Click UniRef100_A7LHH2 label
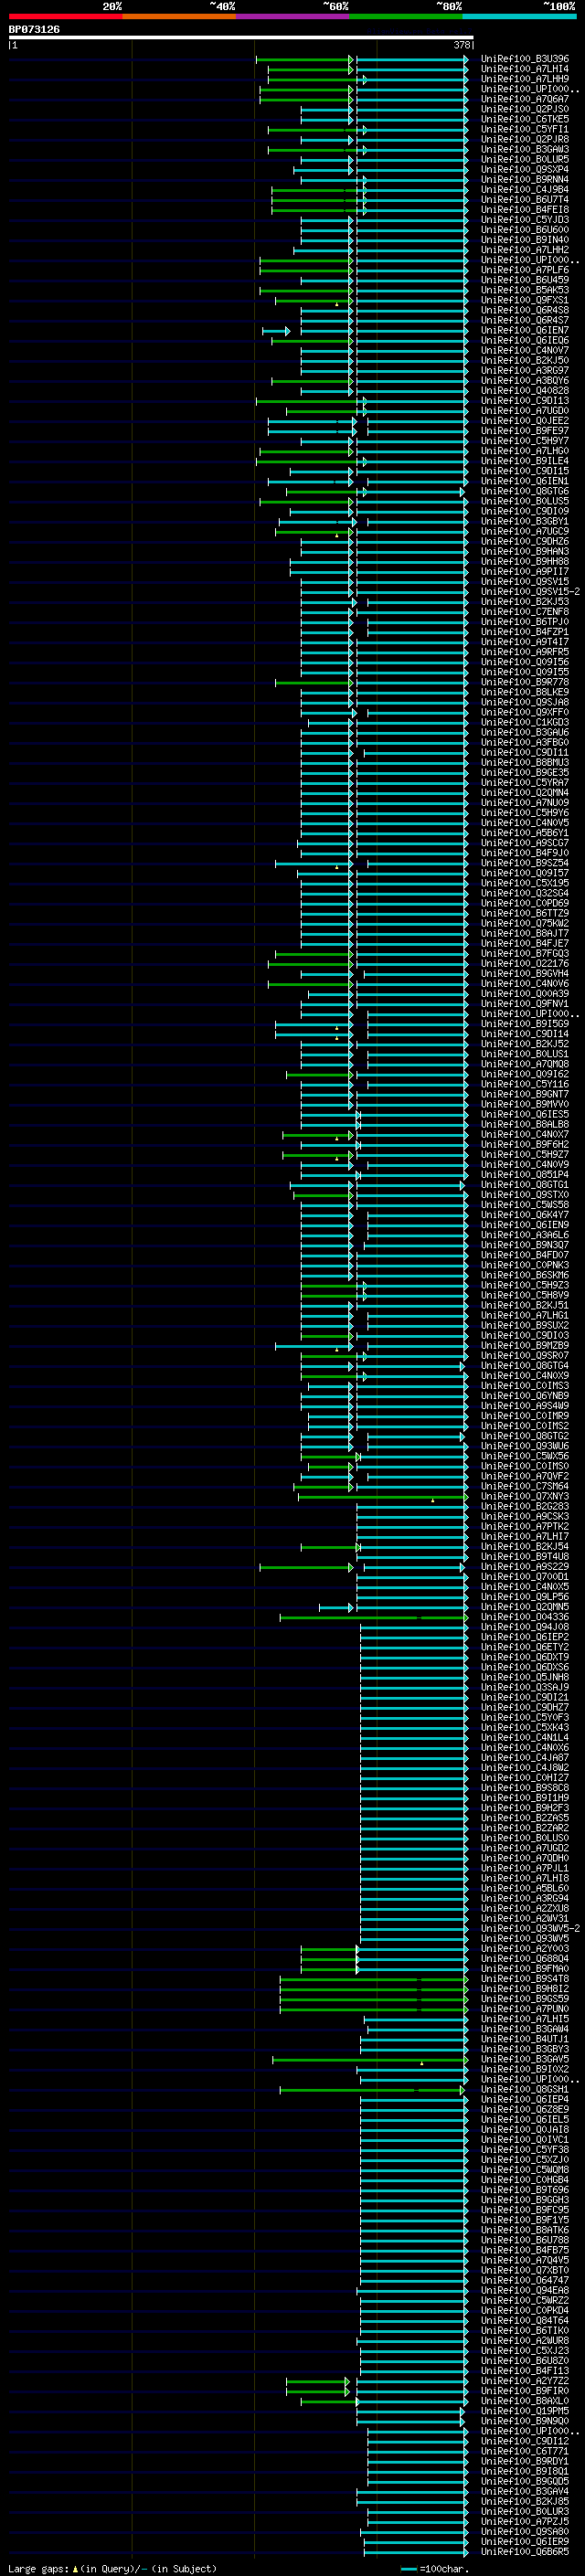This screenshot has height=2576, width=585. (525, 250)
